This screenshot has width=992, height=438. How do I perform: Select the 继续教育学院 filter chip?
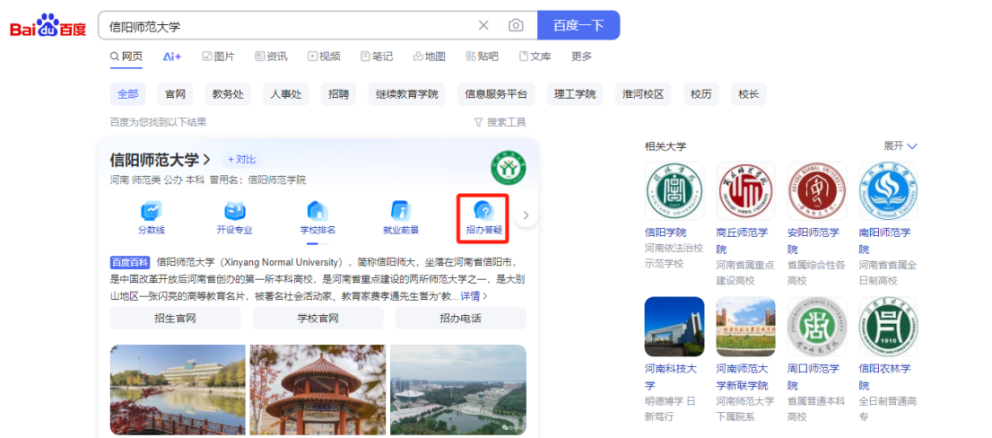[x=407, y=94]
